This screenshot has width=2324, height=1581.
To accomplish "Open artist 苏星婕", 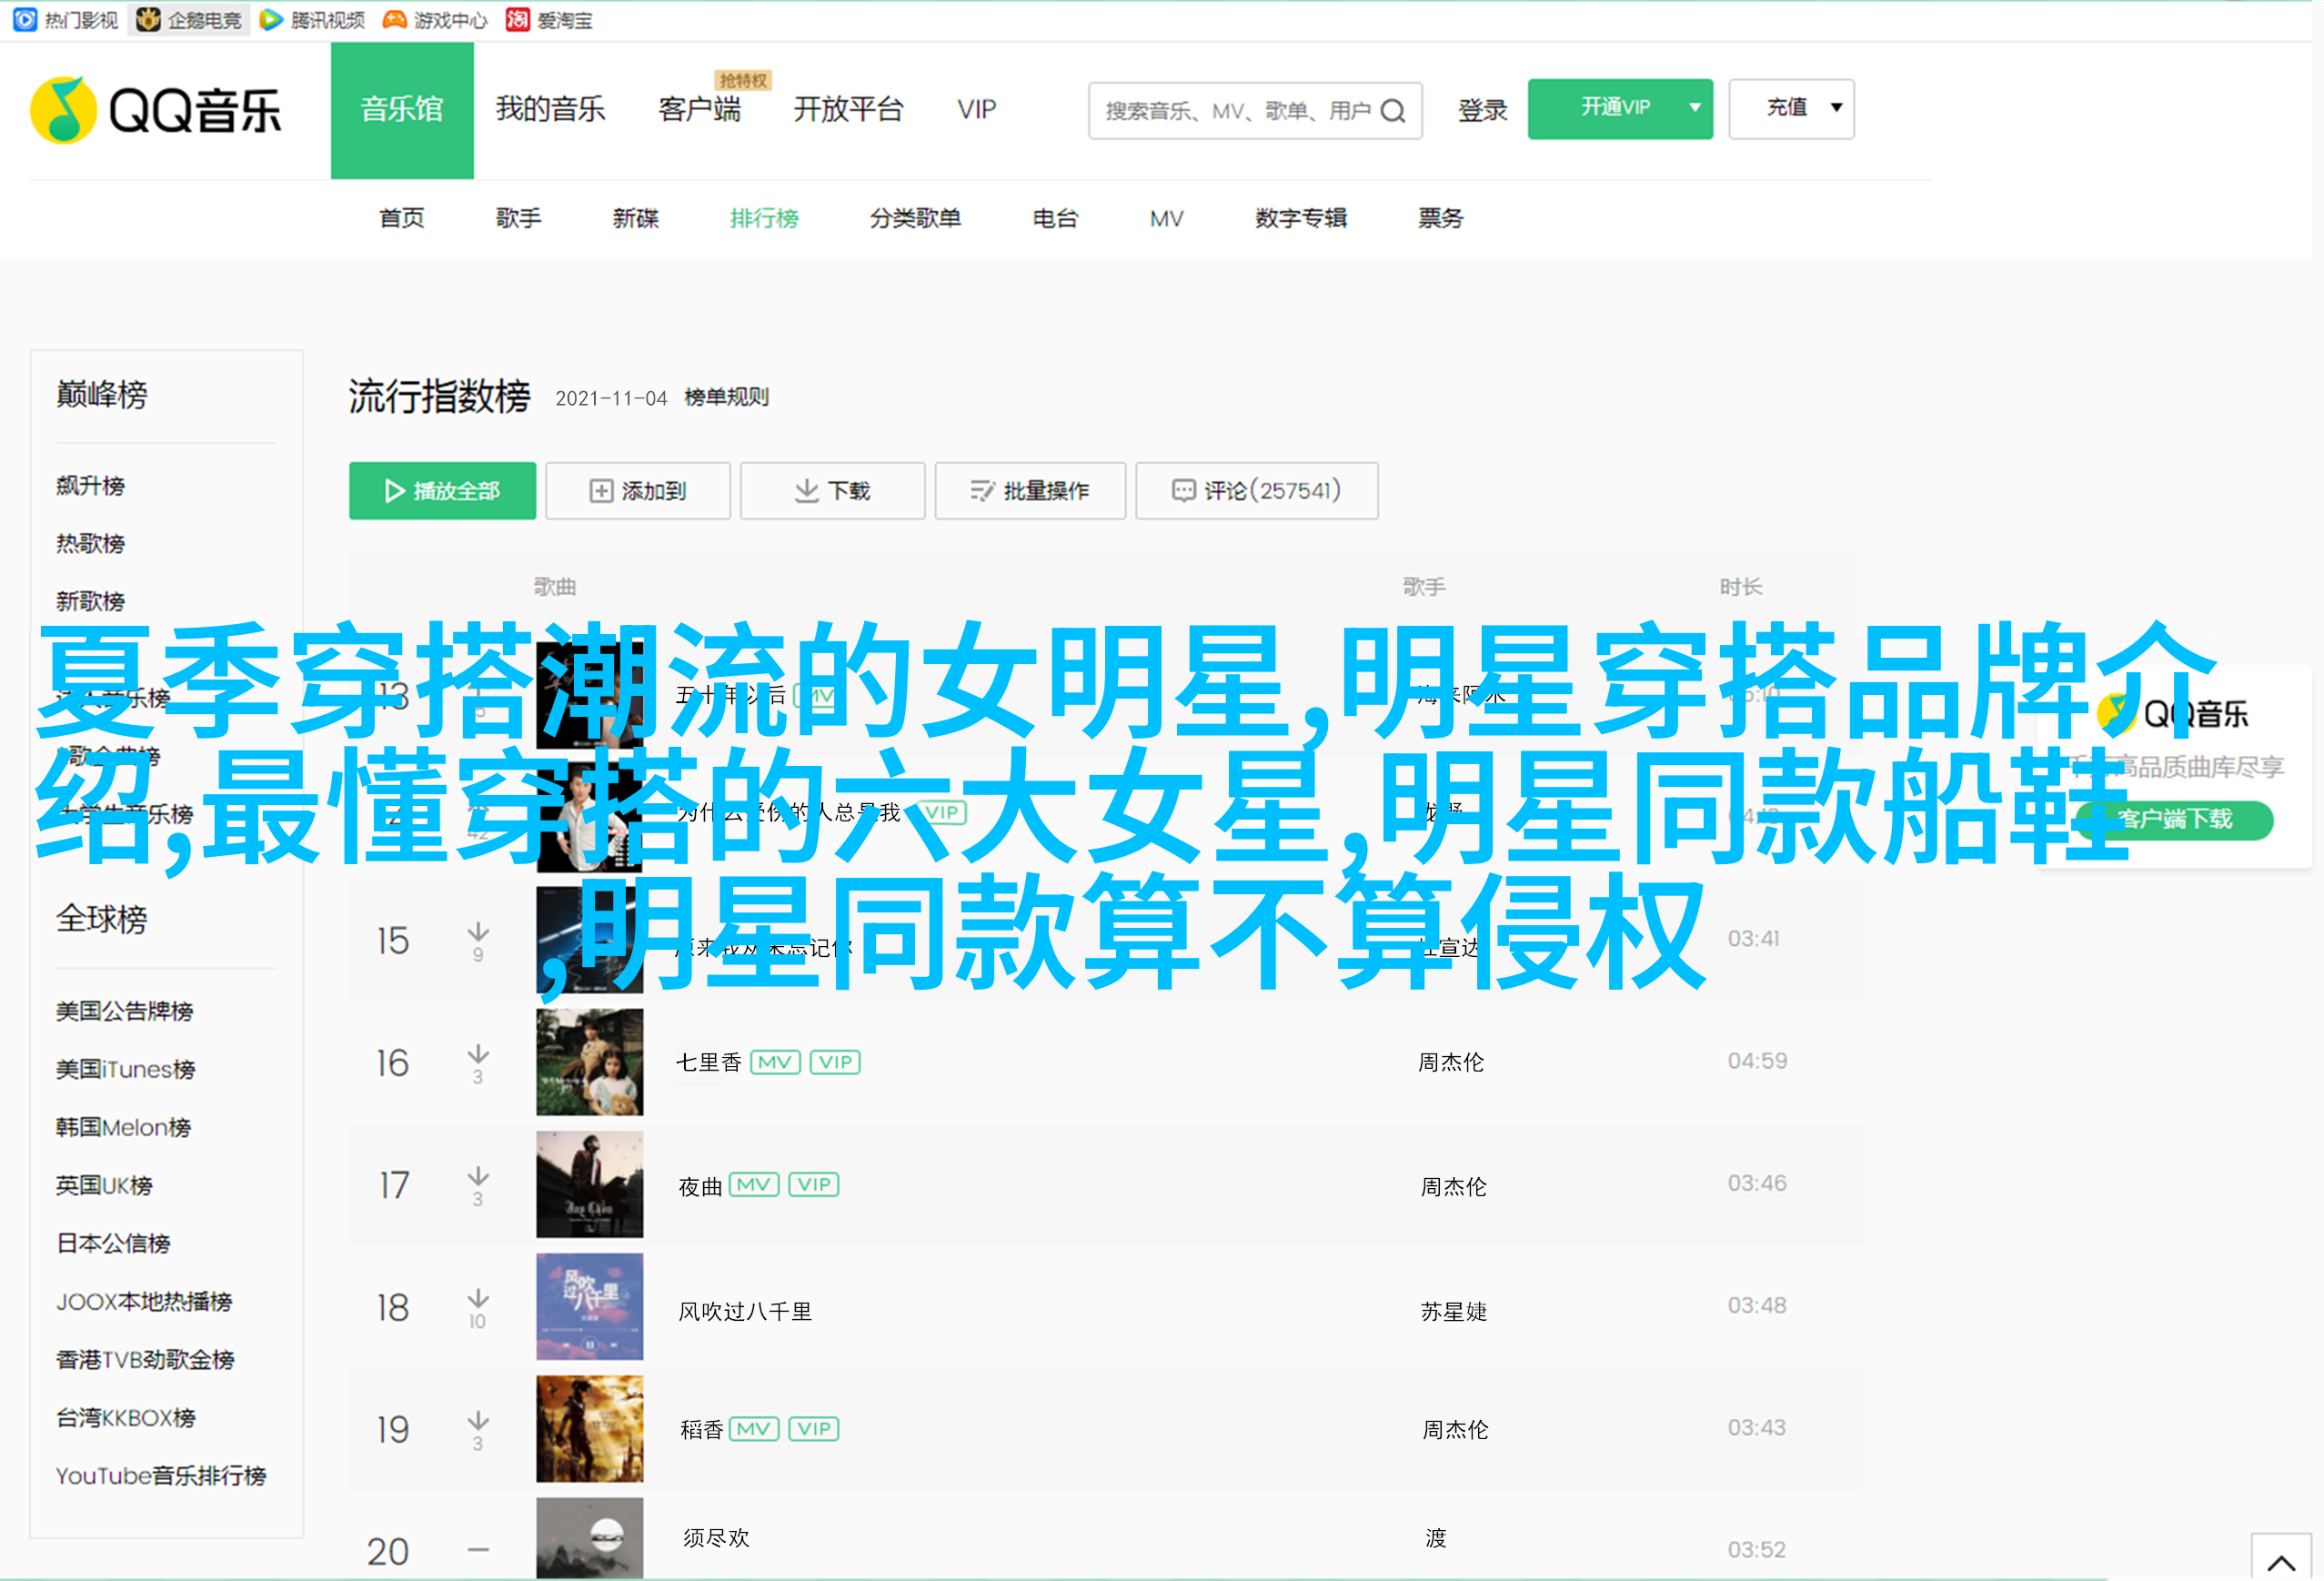I will (1454, 1311).
